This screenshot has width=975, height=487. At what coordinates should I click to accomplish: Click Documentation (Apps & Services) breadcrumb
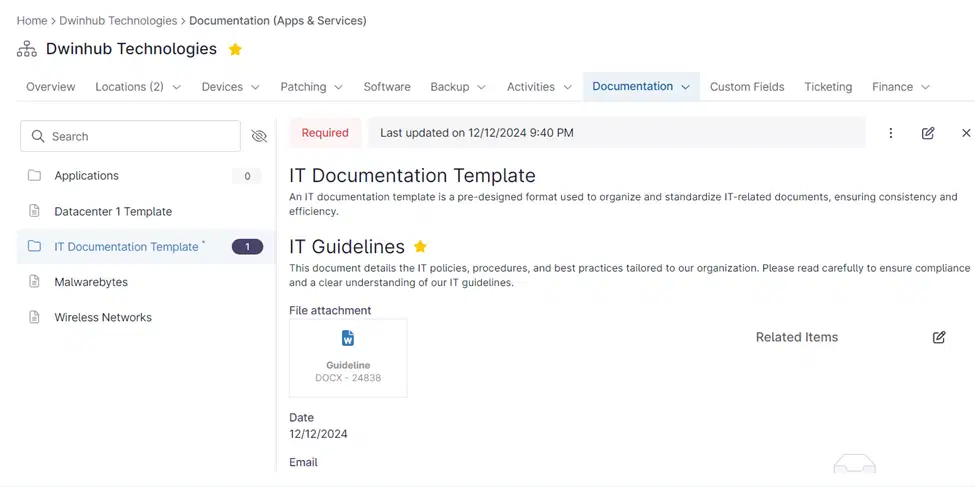pos(278,21)
